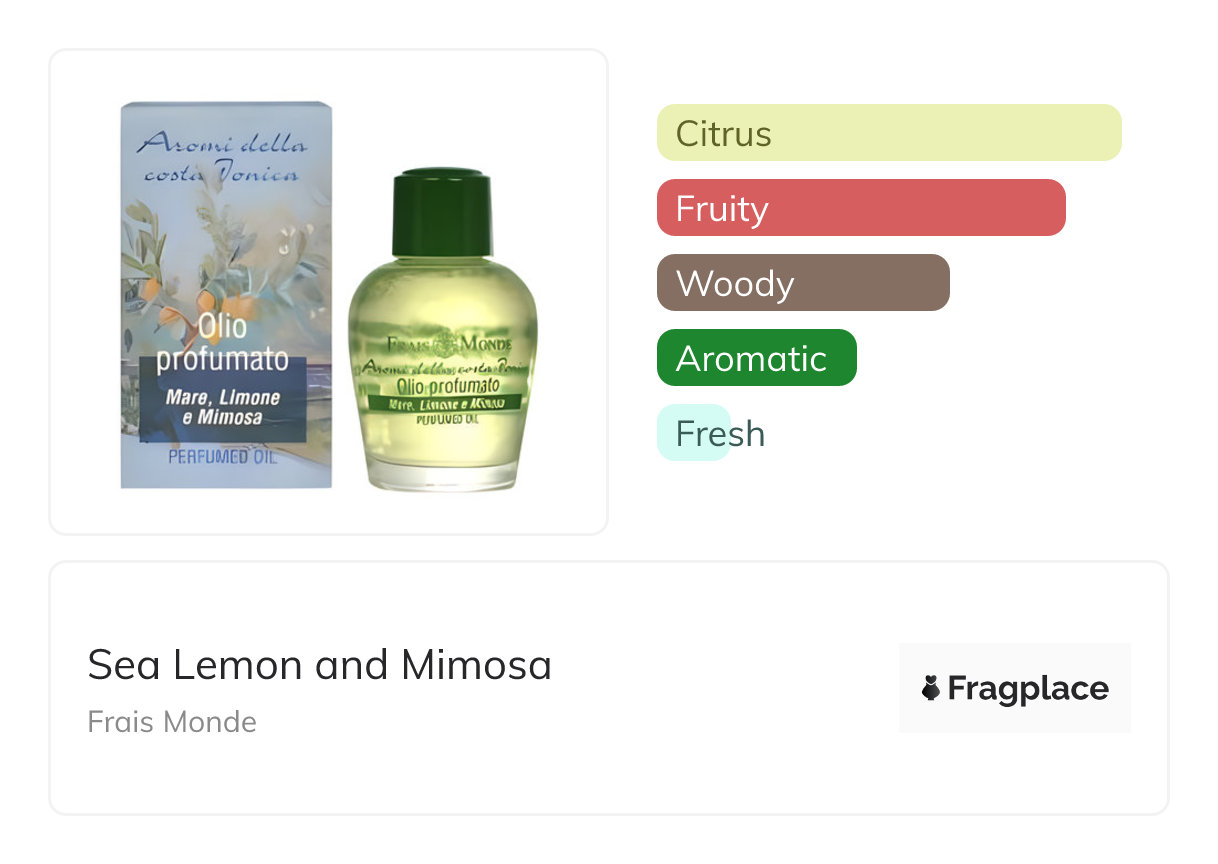This screenshot has height=864, width=1218.
Task: Click the "Mare, Limone e Mimosa" box label
Action: coord(222,407)
